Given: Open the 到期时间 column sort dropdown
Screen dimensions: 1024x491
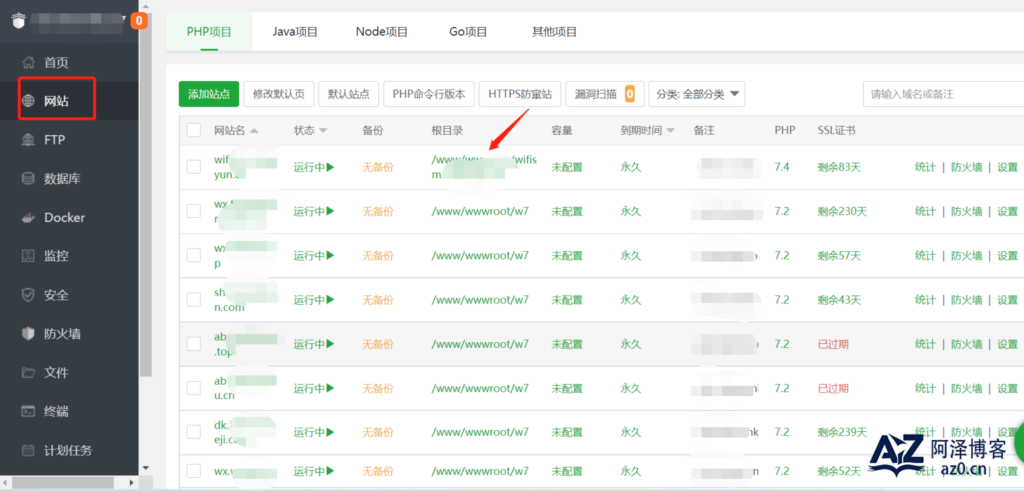Looking at the screenshot, I should pos(670,131).
